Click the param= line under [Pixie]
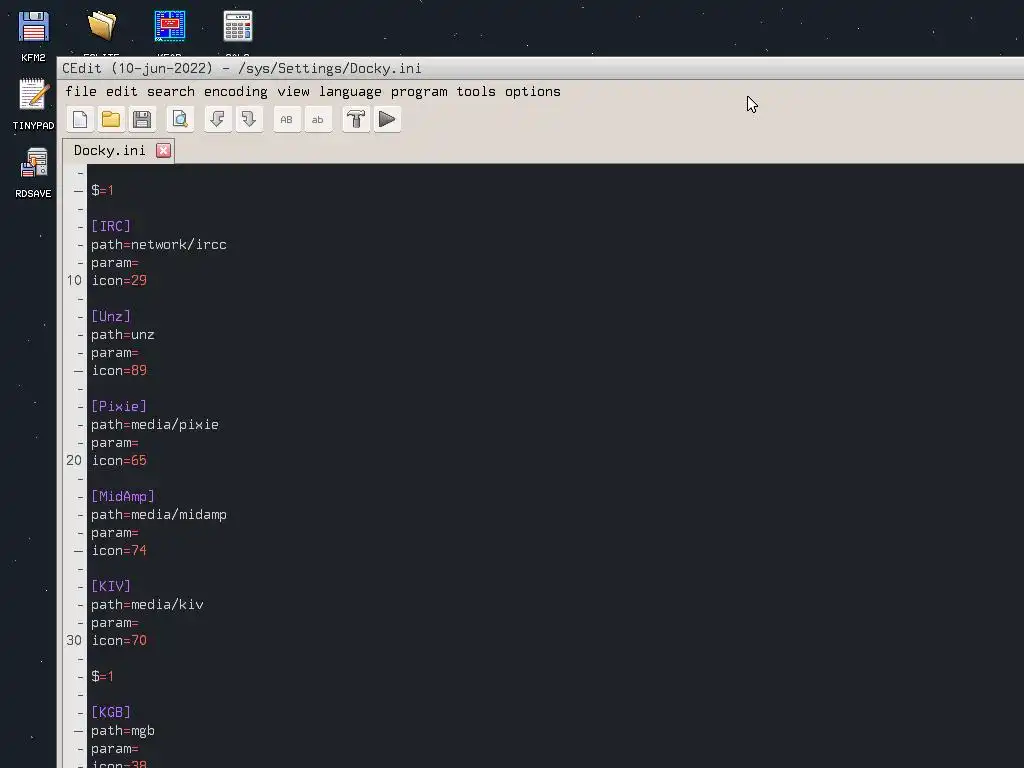The width and height of the screenshot is (1024, 768). click(x=115, y=443)
